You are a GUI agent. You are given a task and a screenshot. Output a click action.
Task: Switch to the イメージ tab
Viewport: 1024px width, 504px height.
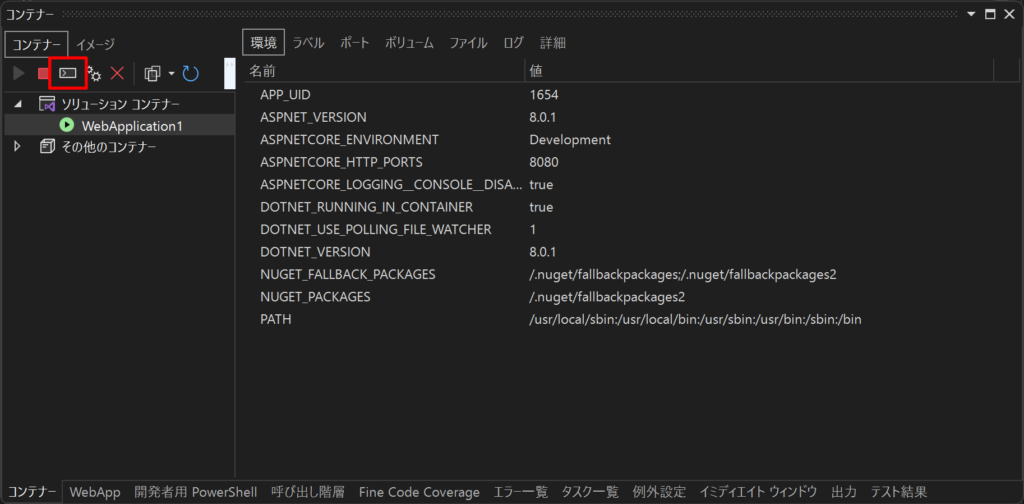(95, 44)
